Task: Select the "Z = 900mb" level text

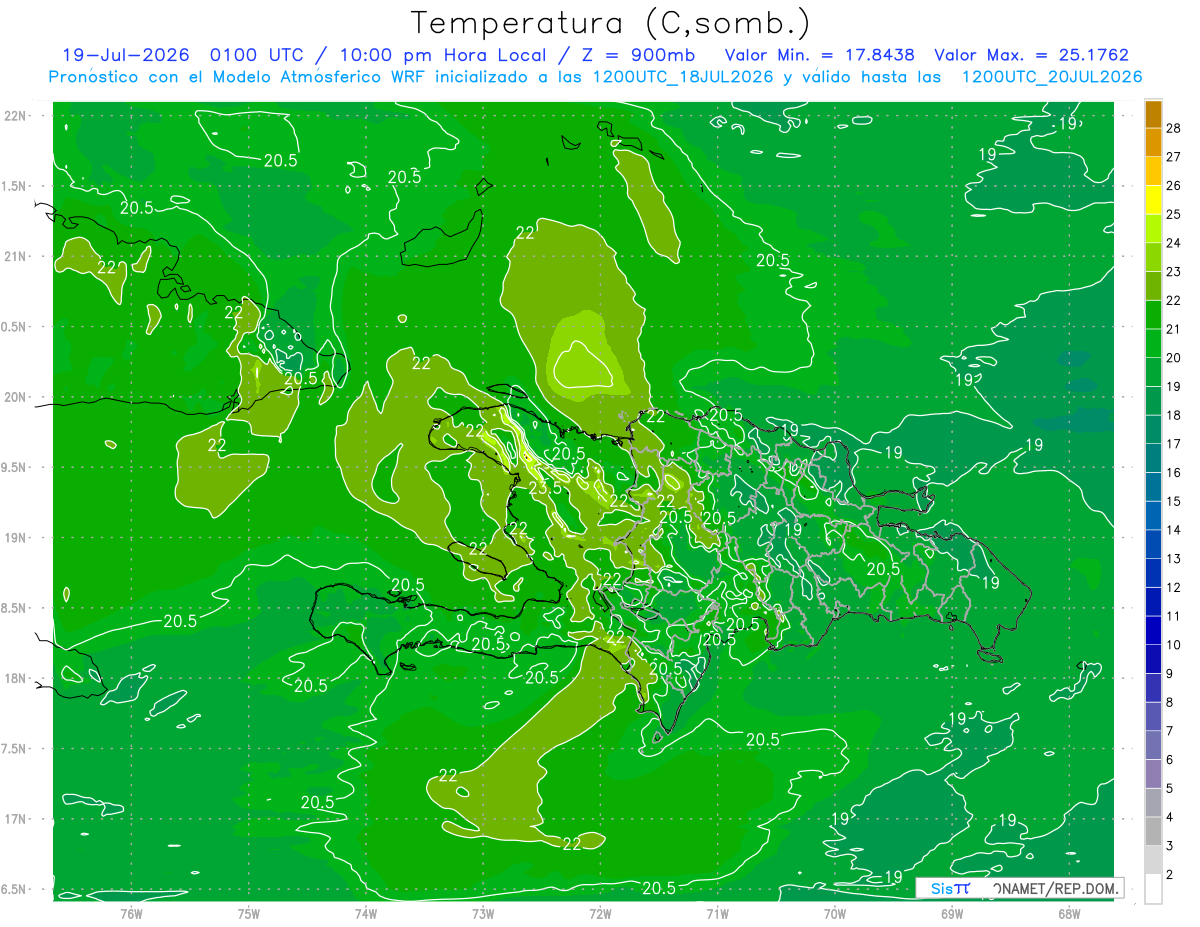Action: [x=640, y=55]
